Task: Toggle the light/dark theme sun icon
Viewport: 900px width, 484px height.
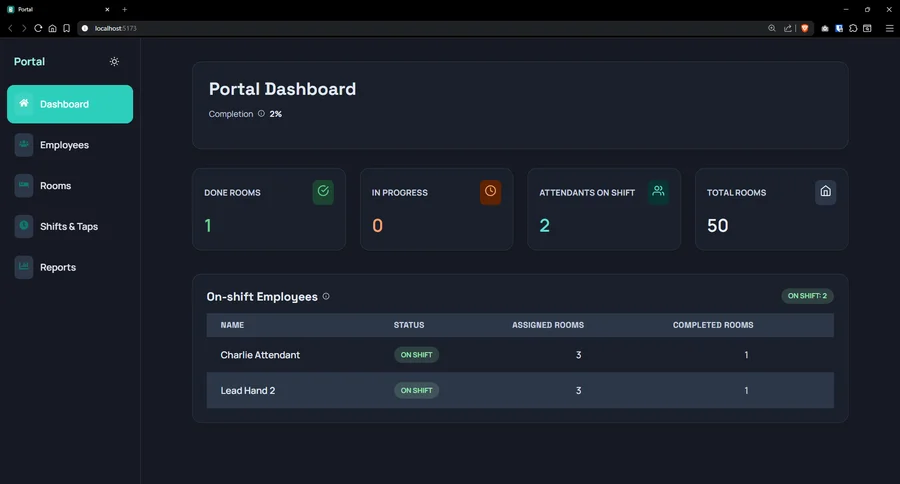Action: 114,61
